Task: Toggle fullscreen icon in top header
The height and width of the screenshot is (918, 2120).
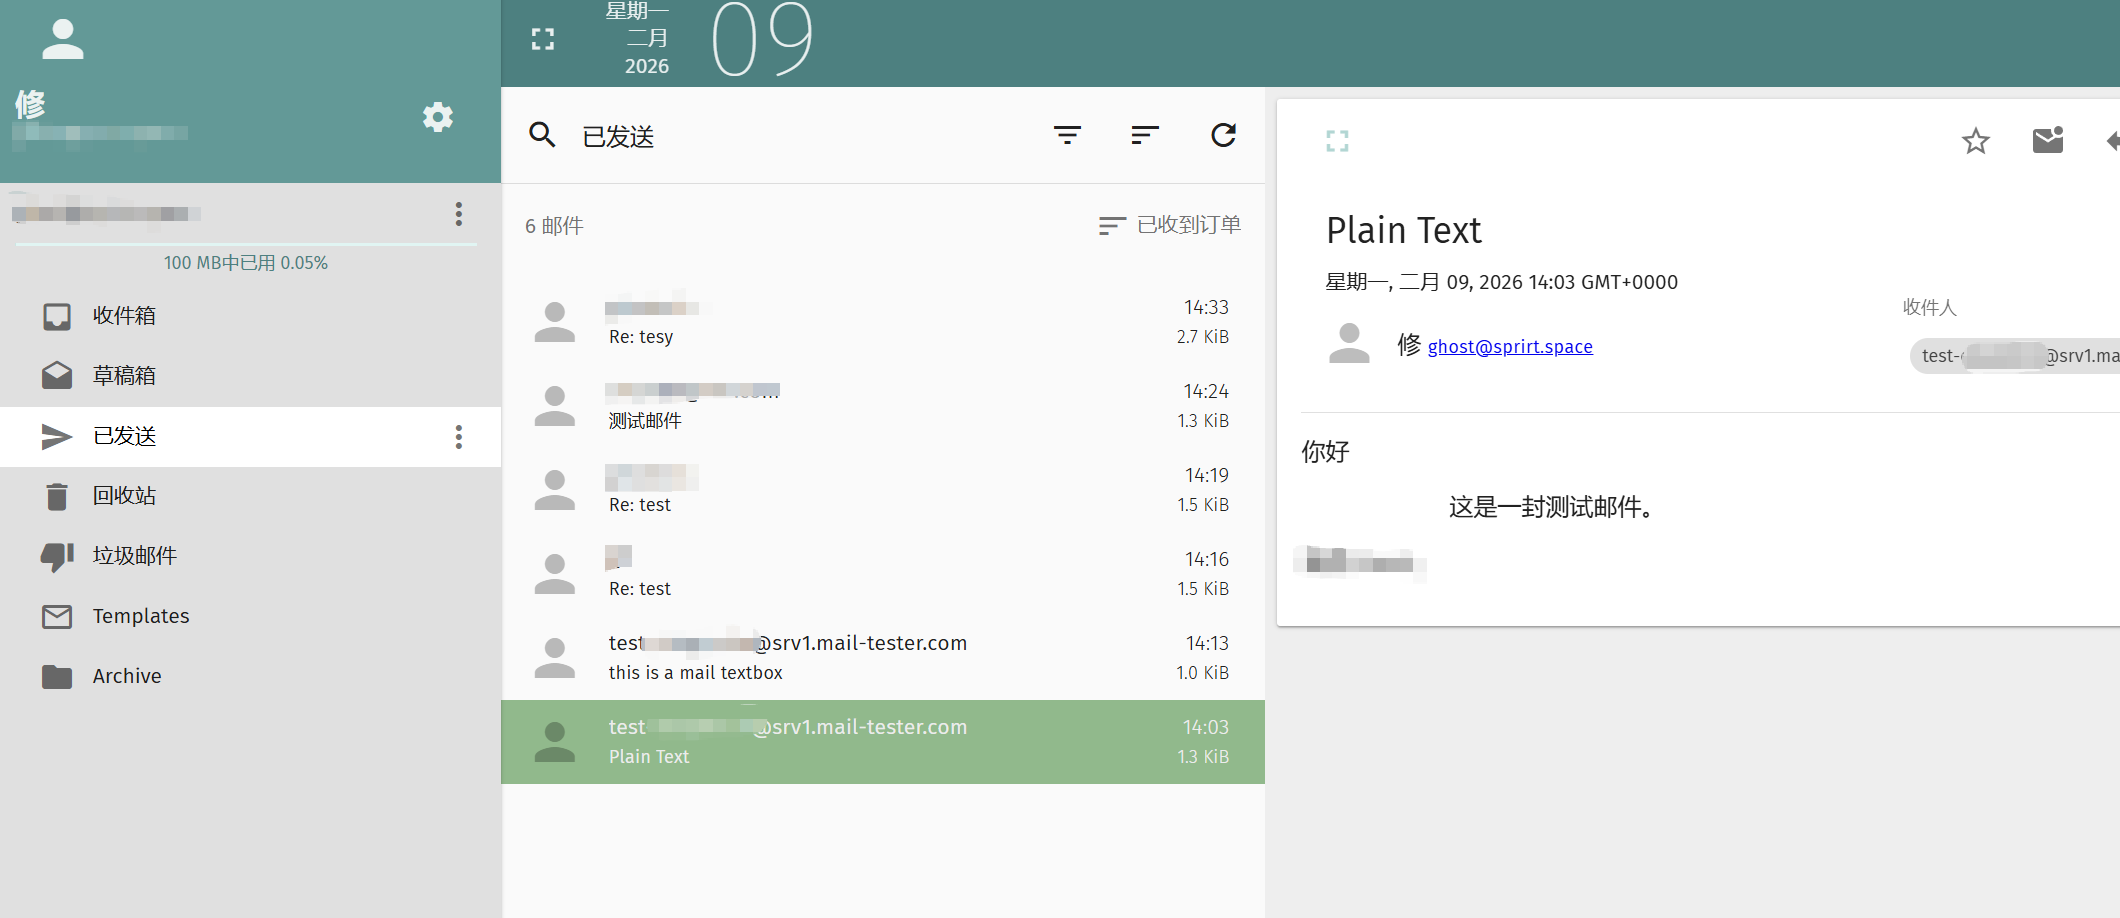Action: [x=542, y=40]
